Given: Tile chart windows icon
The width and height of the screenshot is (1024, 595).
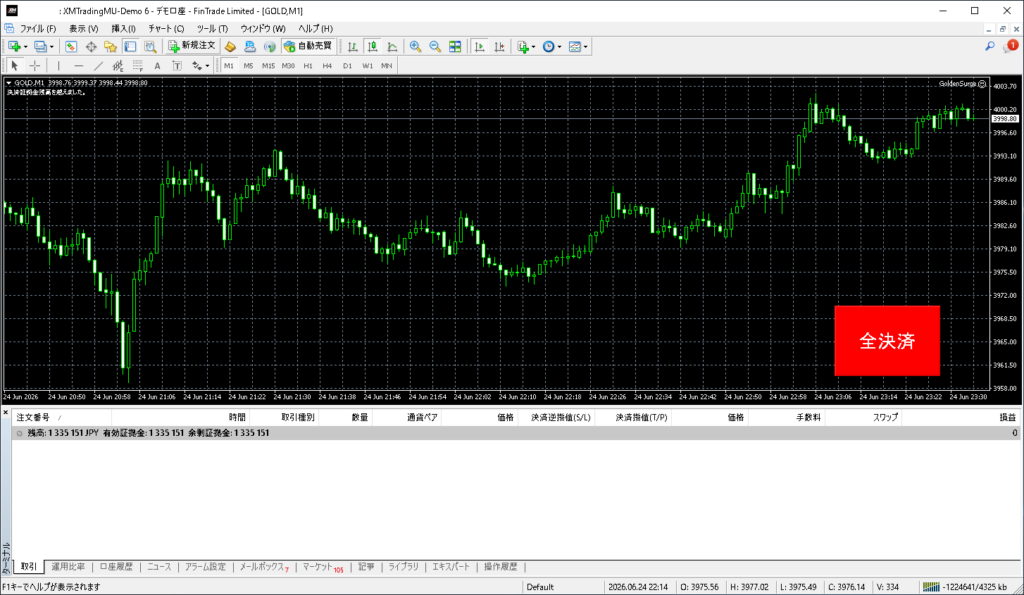Looking at the screenshot, I should pos(455,46).
